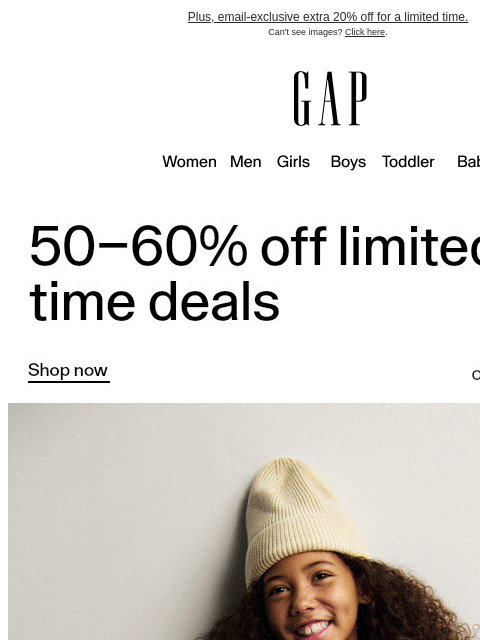
Task: Click the Shop now link
Action: (x=68, y=371)
